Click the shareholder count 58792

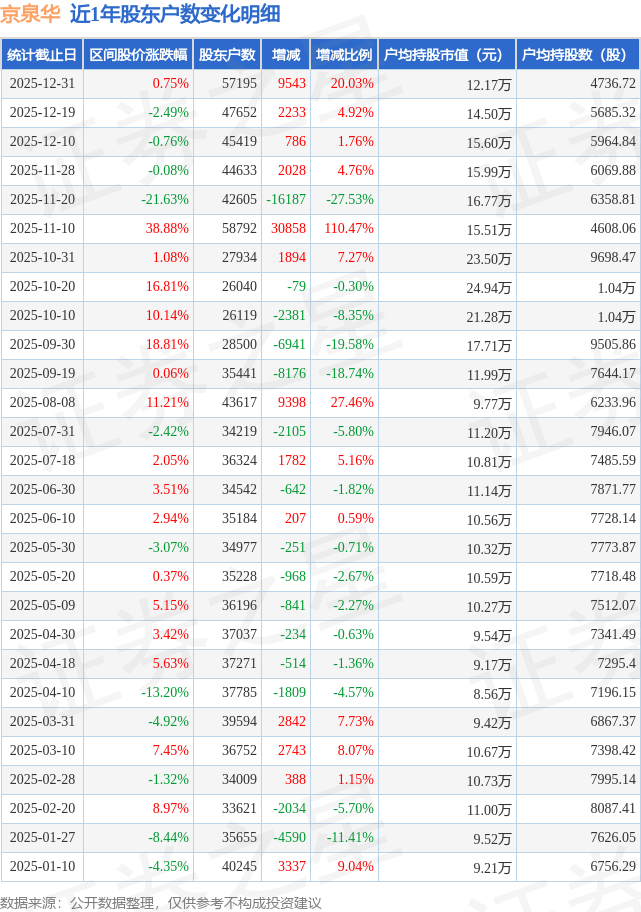239,228
